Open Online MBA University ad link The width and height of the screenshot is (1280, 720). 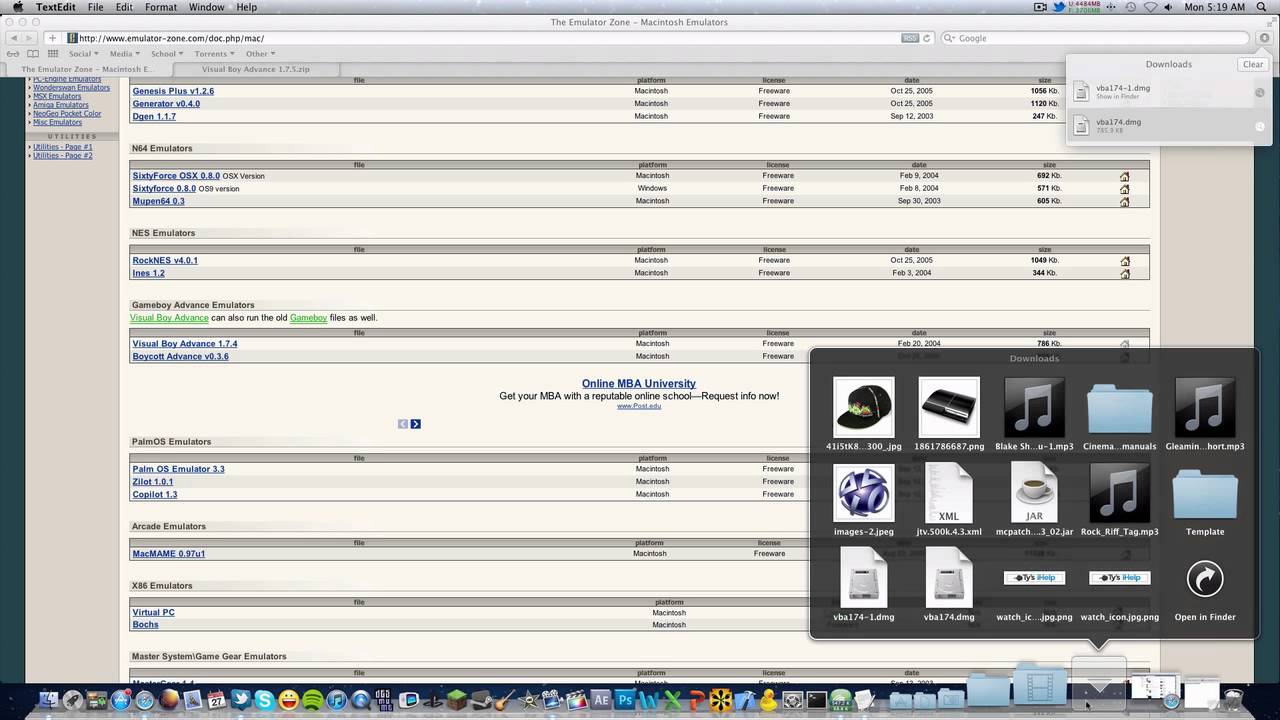(x=639, y=383)
